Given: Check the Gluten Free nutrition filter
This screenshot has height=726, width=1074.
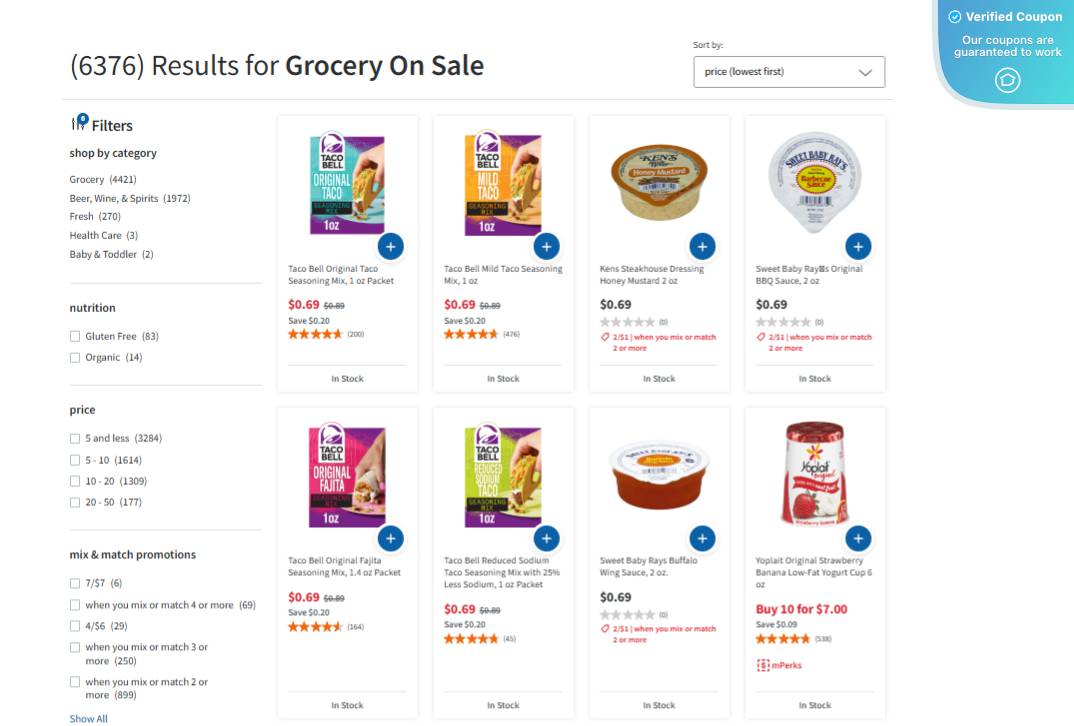Looking at the screenshot, I should [75, 337].
